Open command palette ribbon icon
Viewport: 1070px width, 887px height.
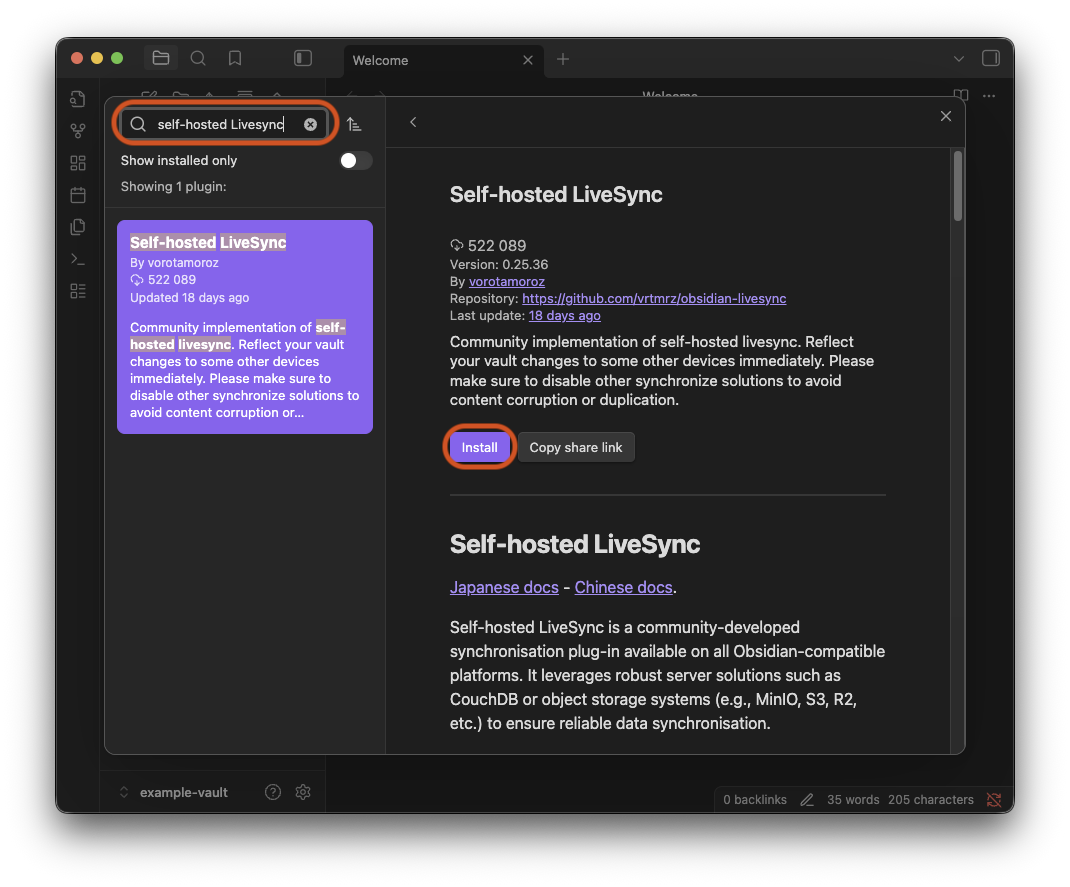point(78,259)
